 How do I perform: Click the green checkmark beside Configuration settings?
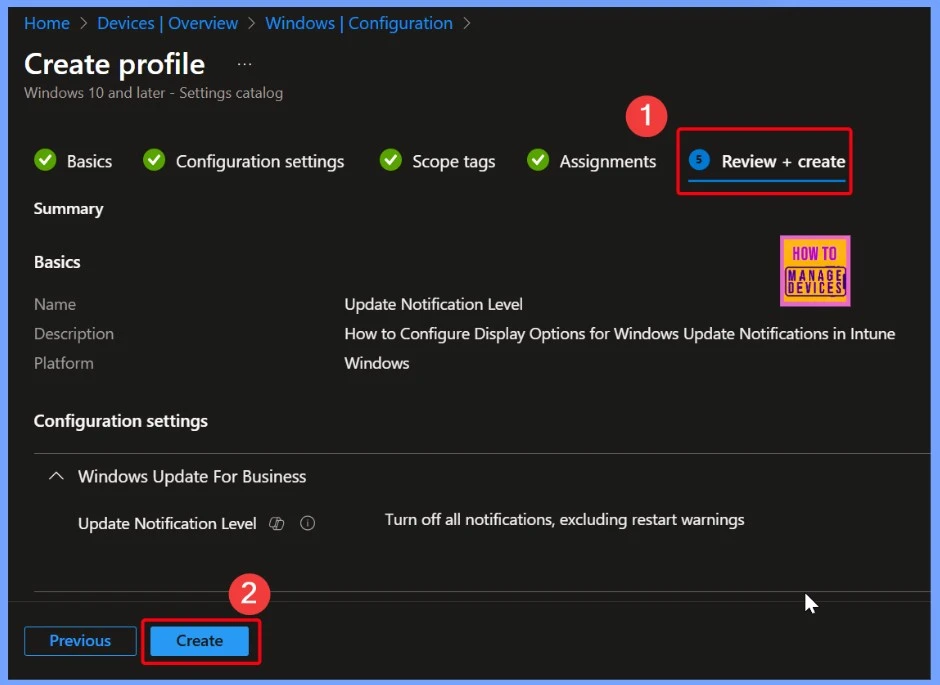[154, 160]
